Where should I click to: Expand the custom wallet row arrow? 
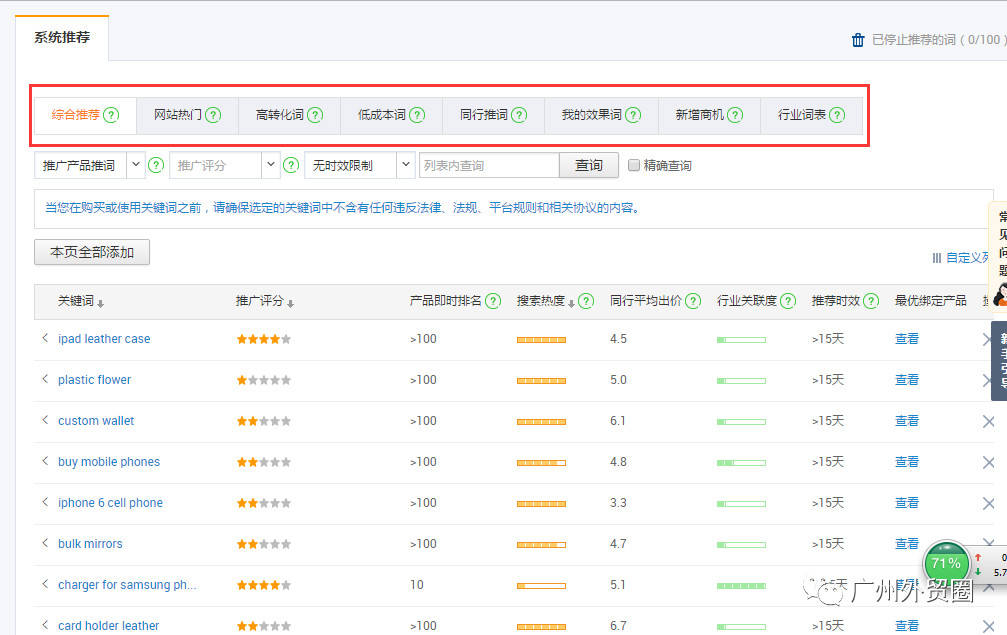(45, 420)
